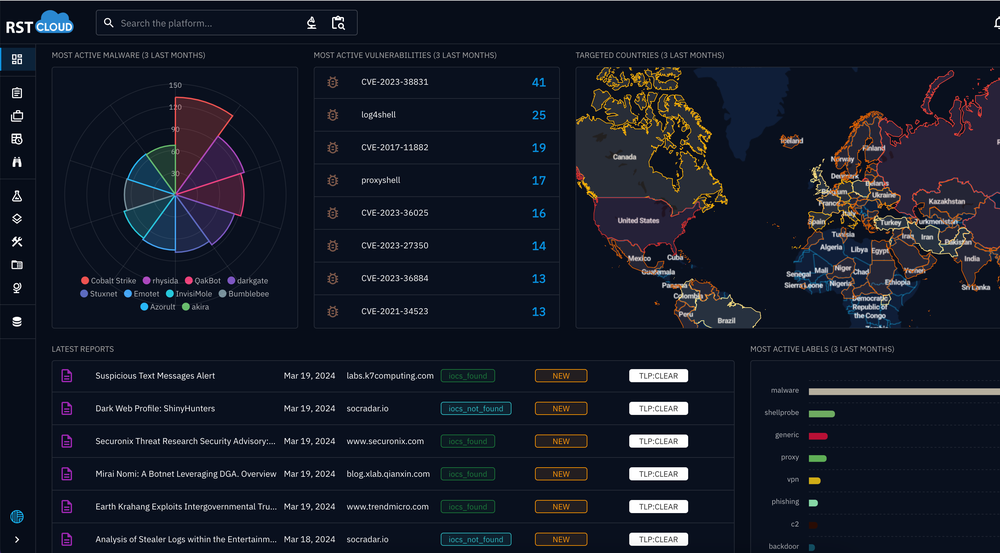Click the iocs_not_found tag on ShinyHunters row

point(476,408)
